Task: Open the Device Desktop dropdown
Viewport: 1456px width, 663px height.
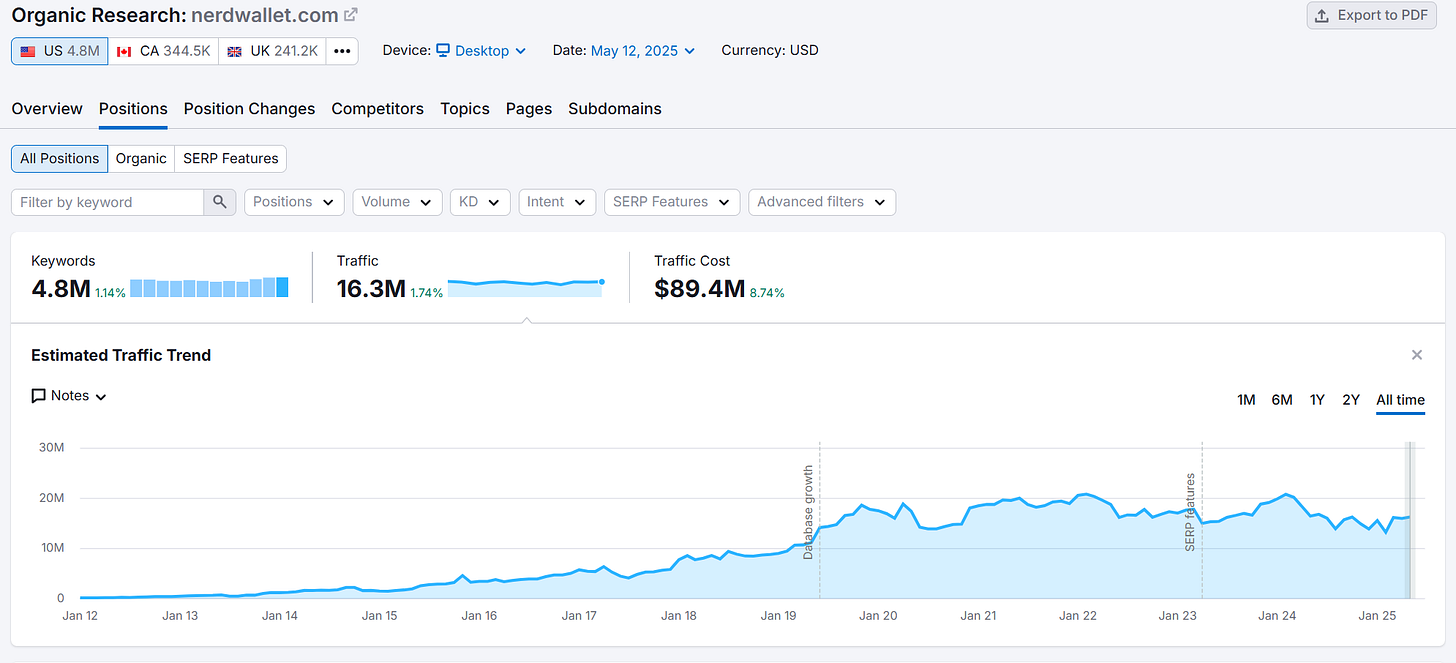Action: 481,51
